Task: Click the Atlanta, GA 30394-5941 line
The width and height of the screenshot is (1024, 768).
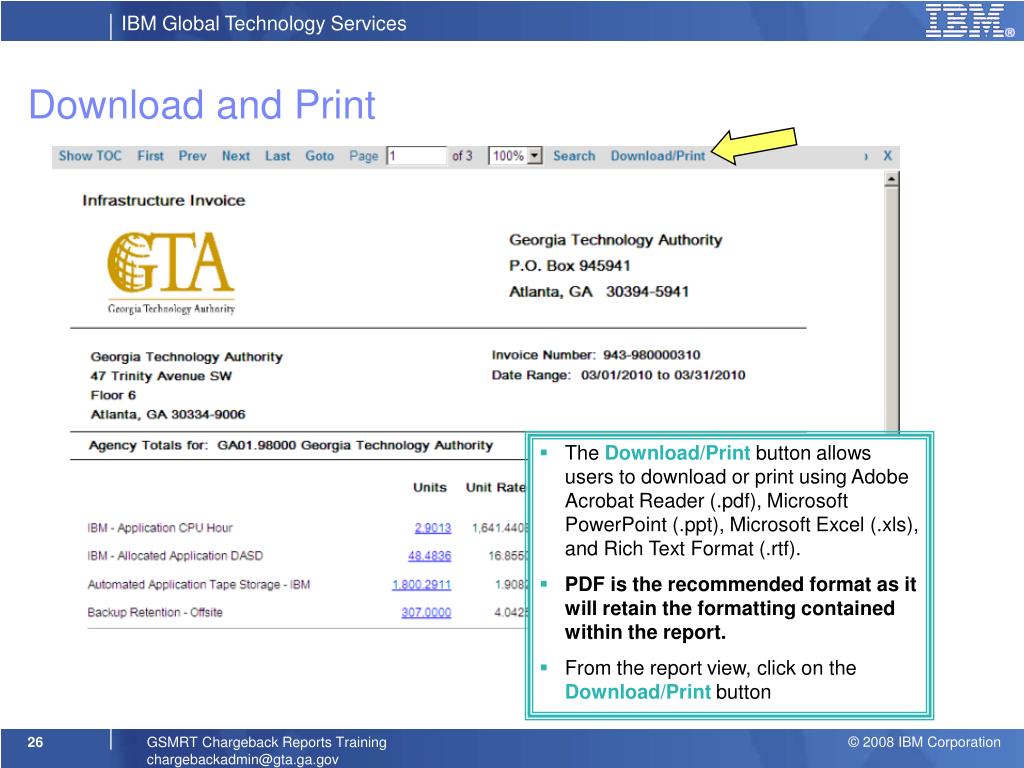Action: point(599,292)
